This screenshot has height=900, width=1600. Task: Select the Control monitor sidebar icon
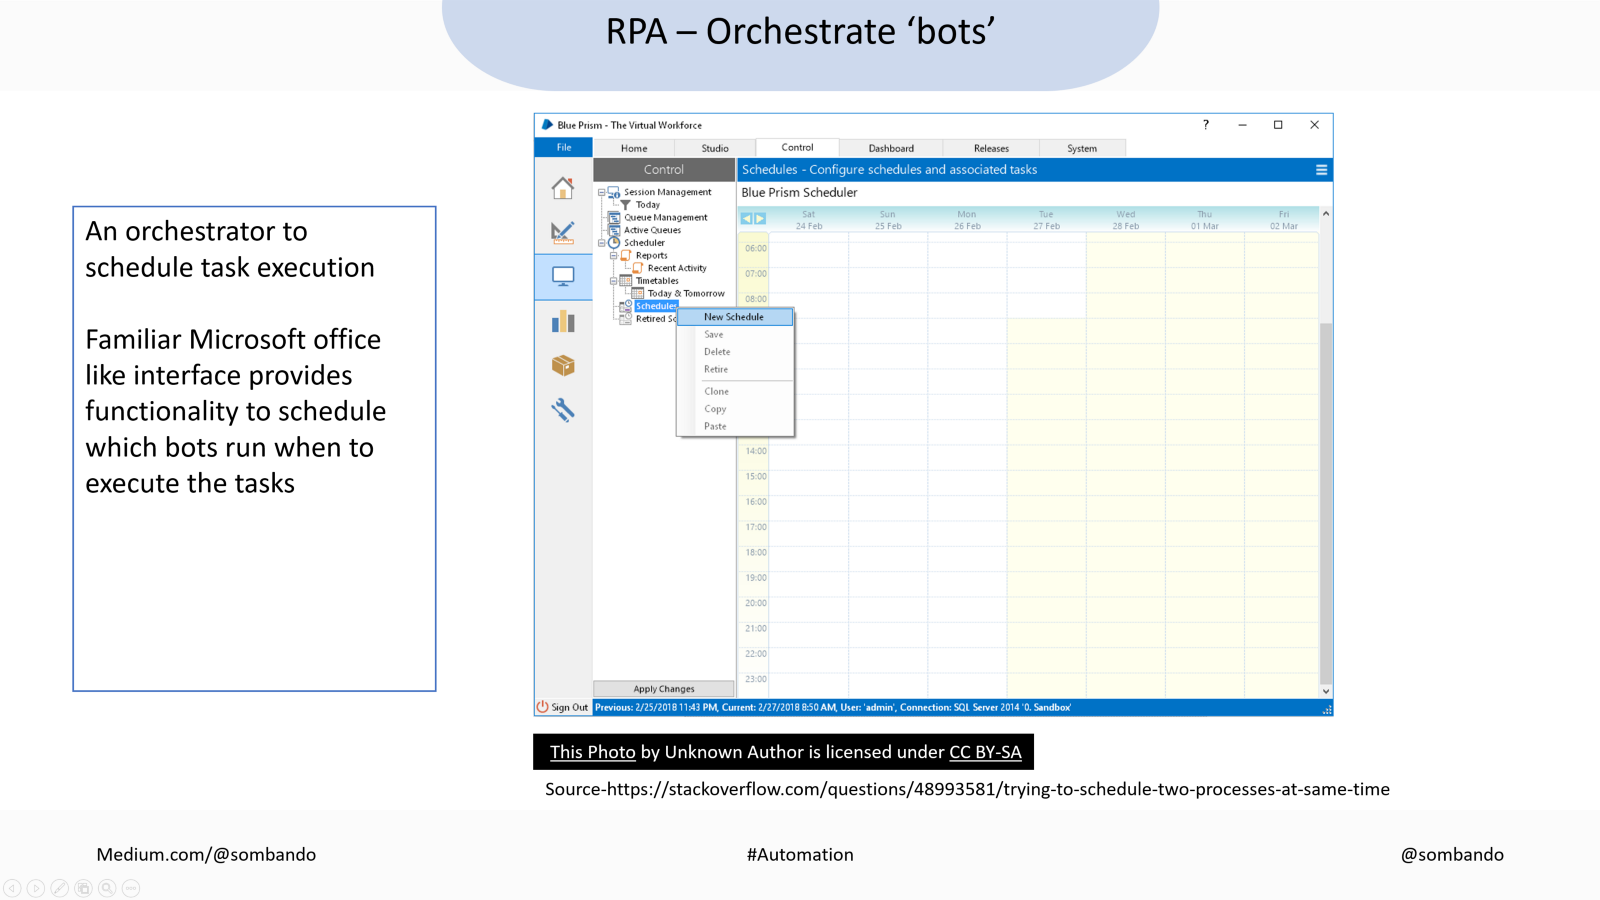[563, 276]
